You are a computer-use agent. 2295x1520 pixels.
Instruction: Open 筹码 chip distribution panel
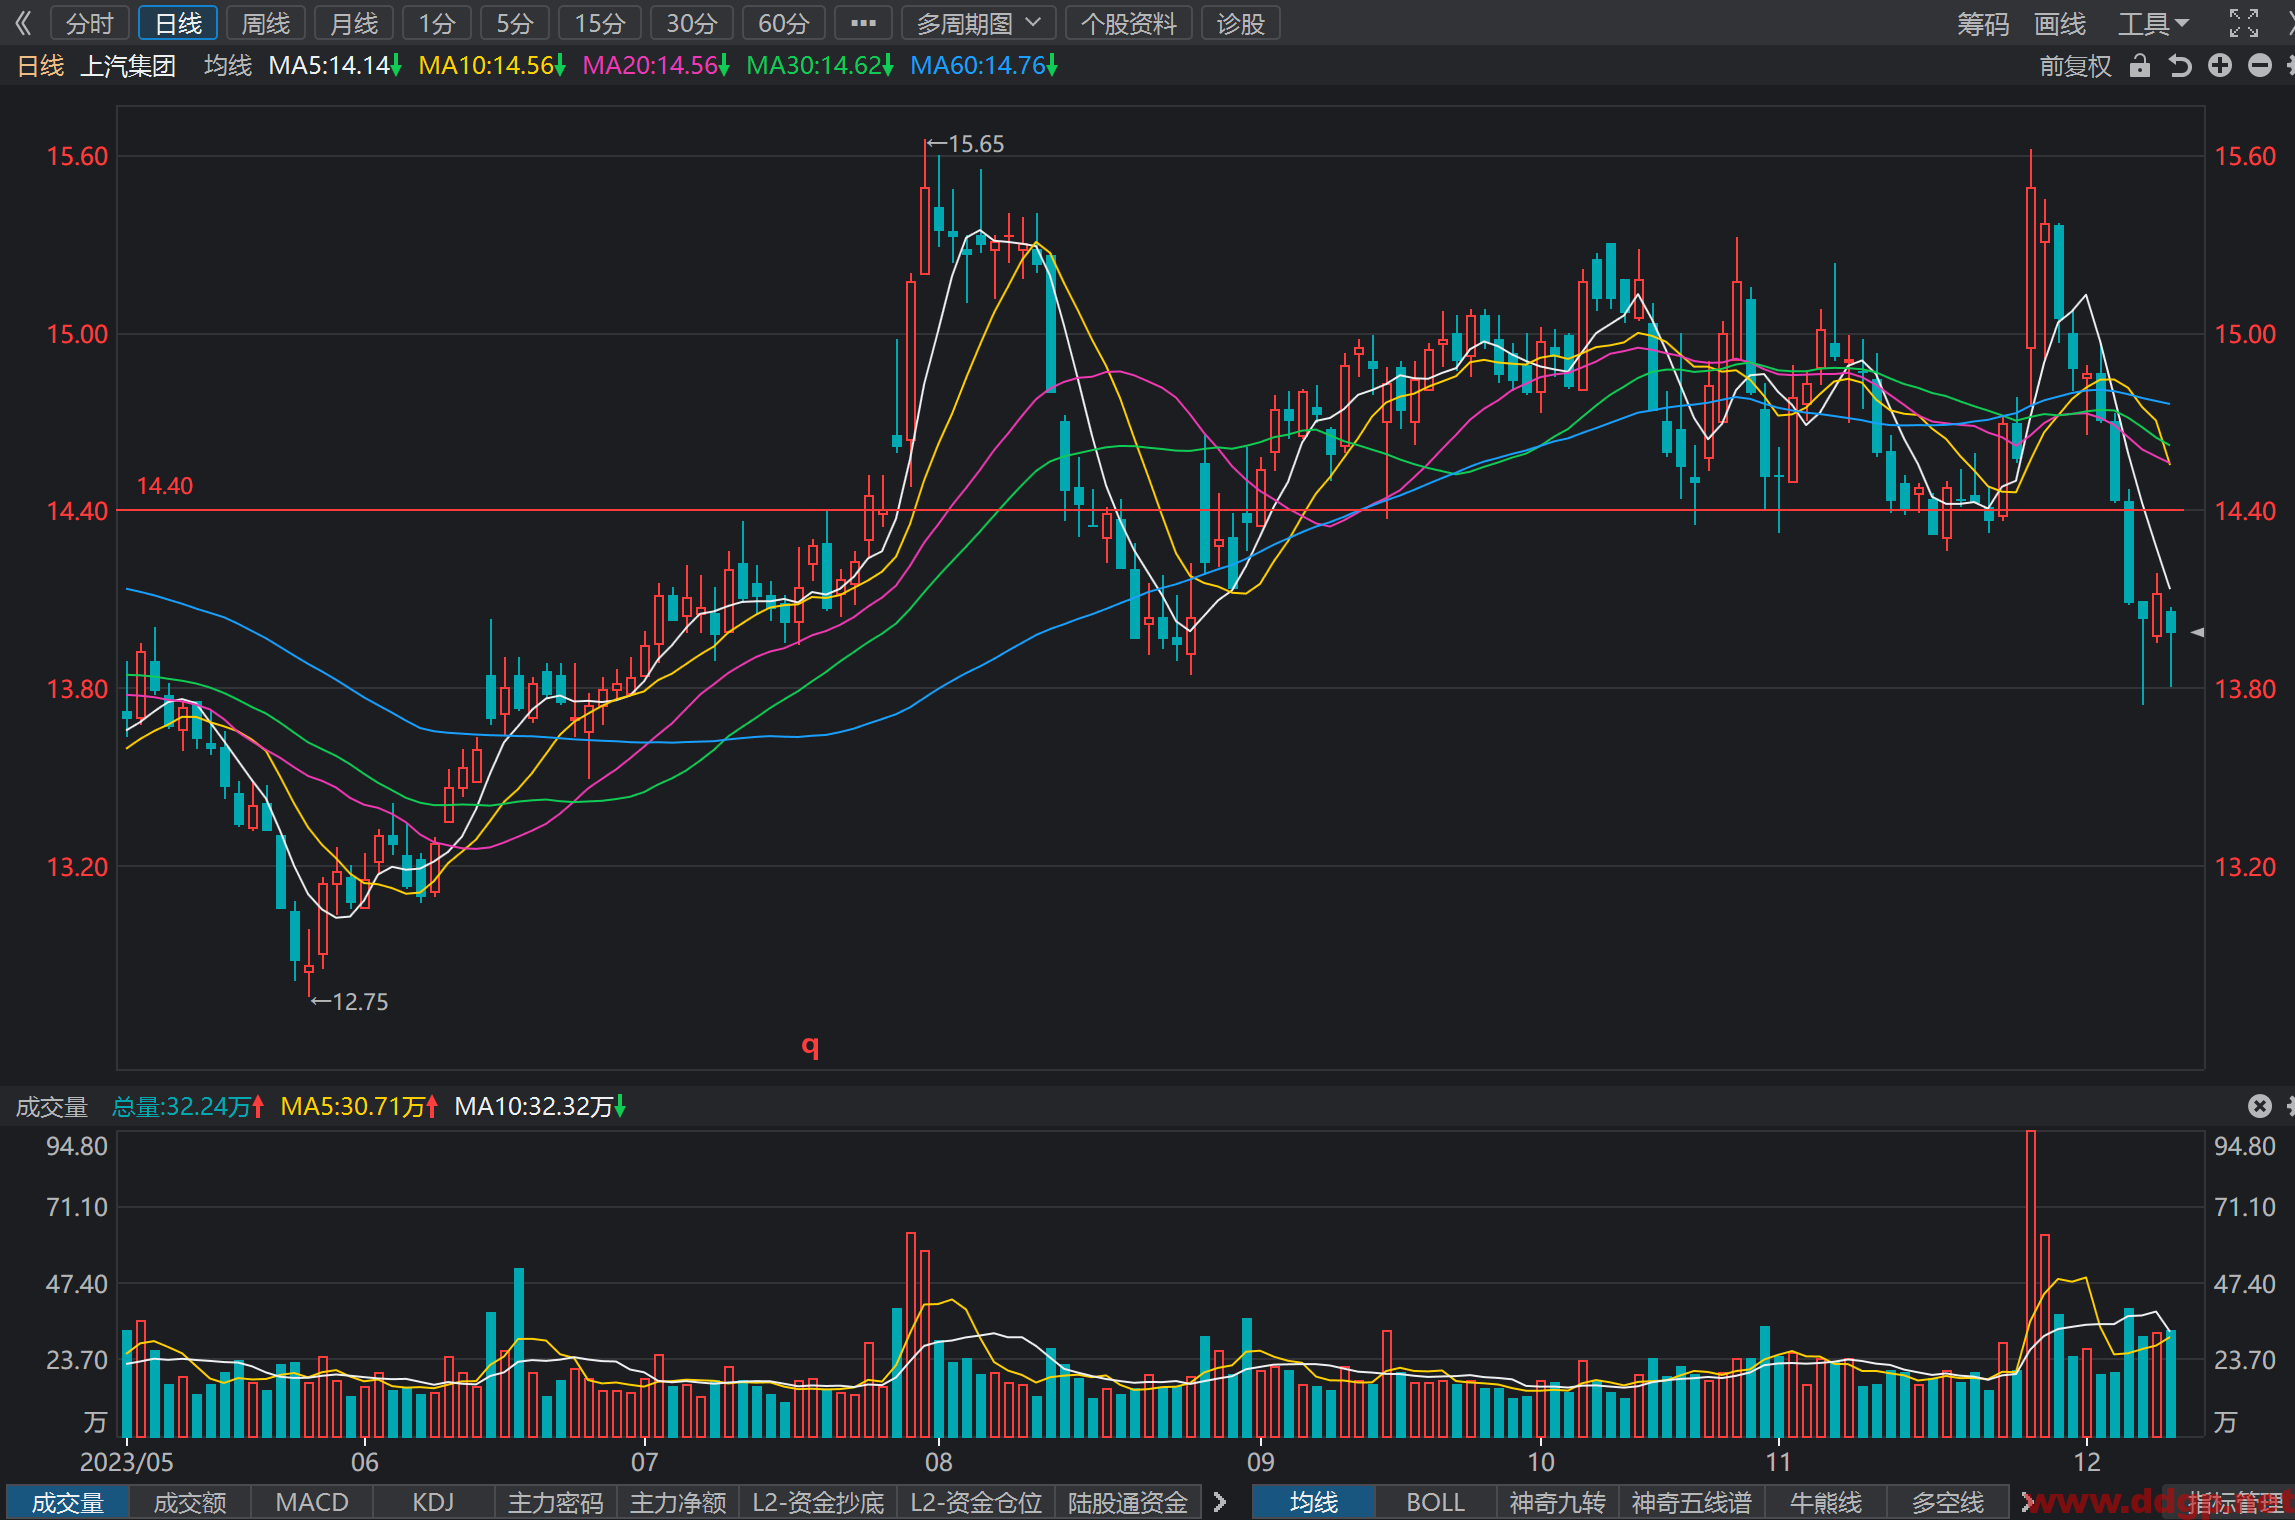point(1983,23)
